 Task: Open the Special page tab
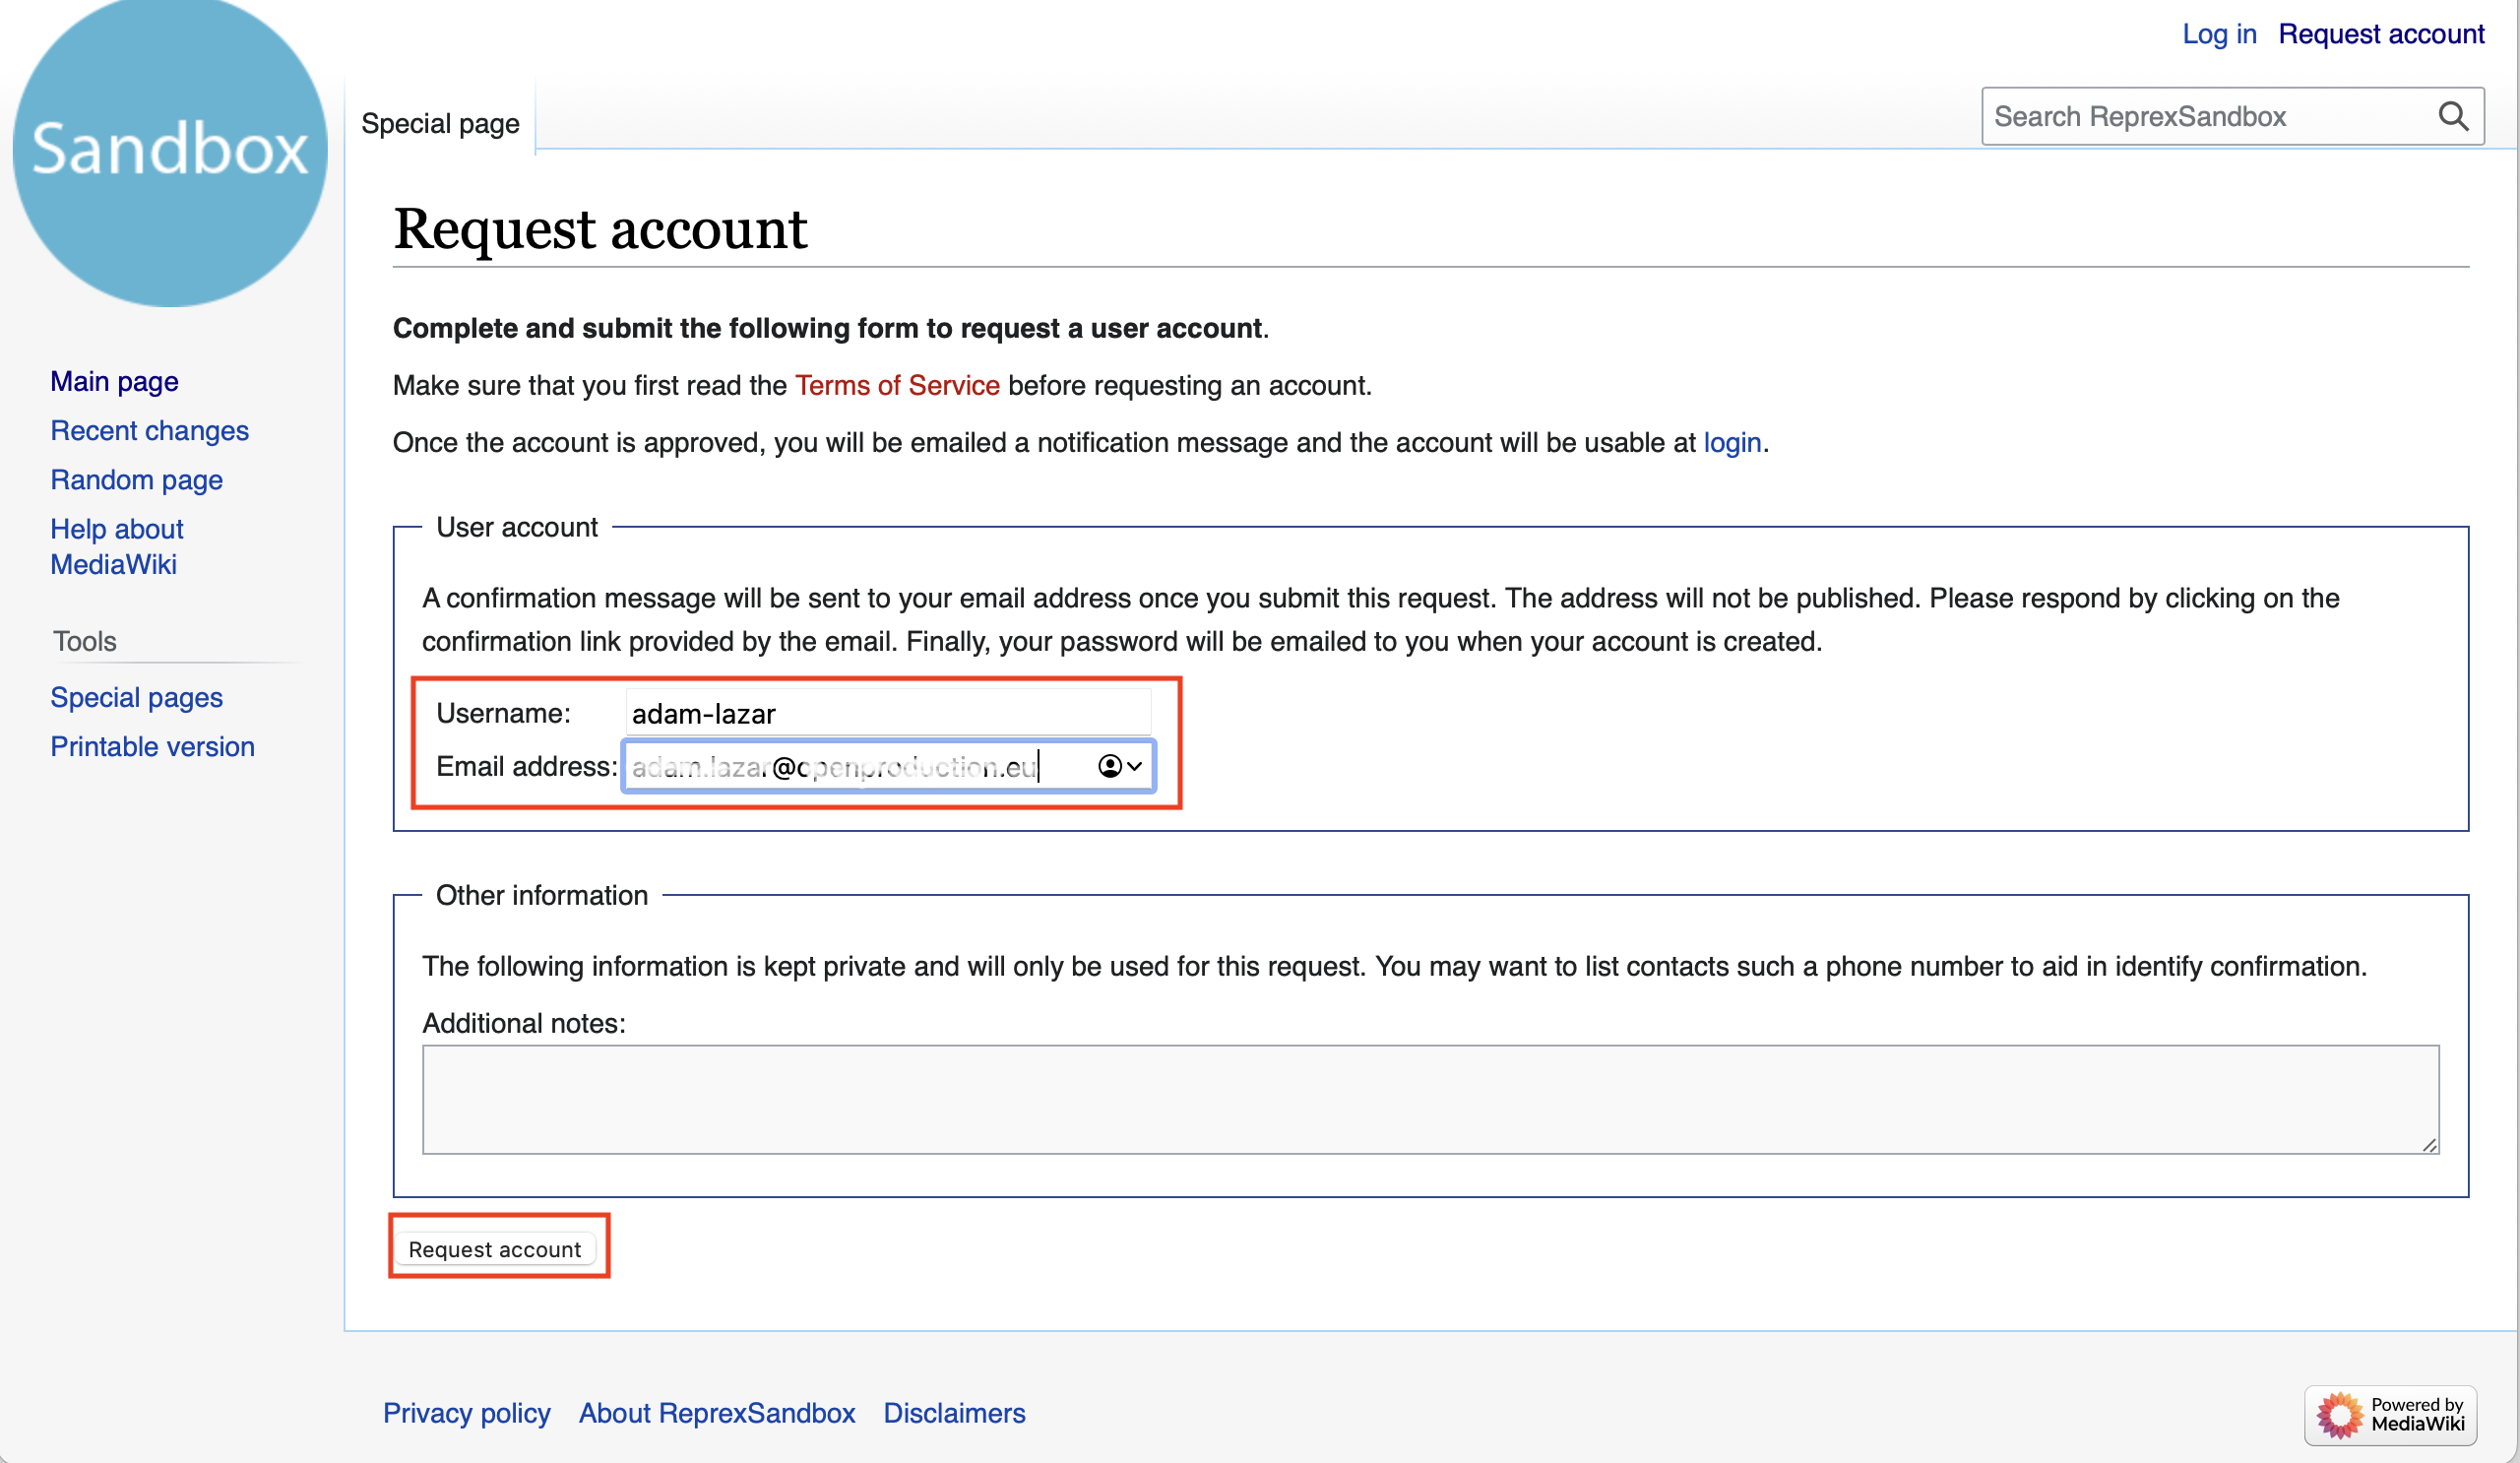[x=440, y=123]
